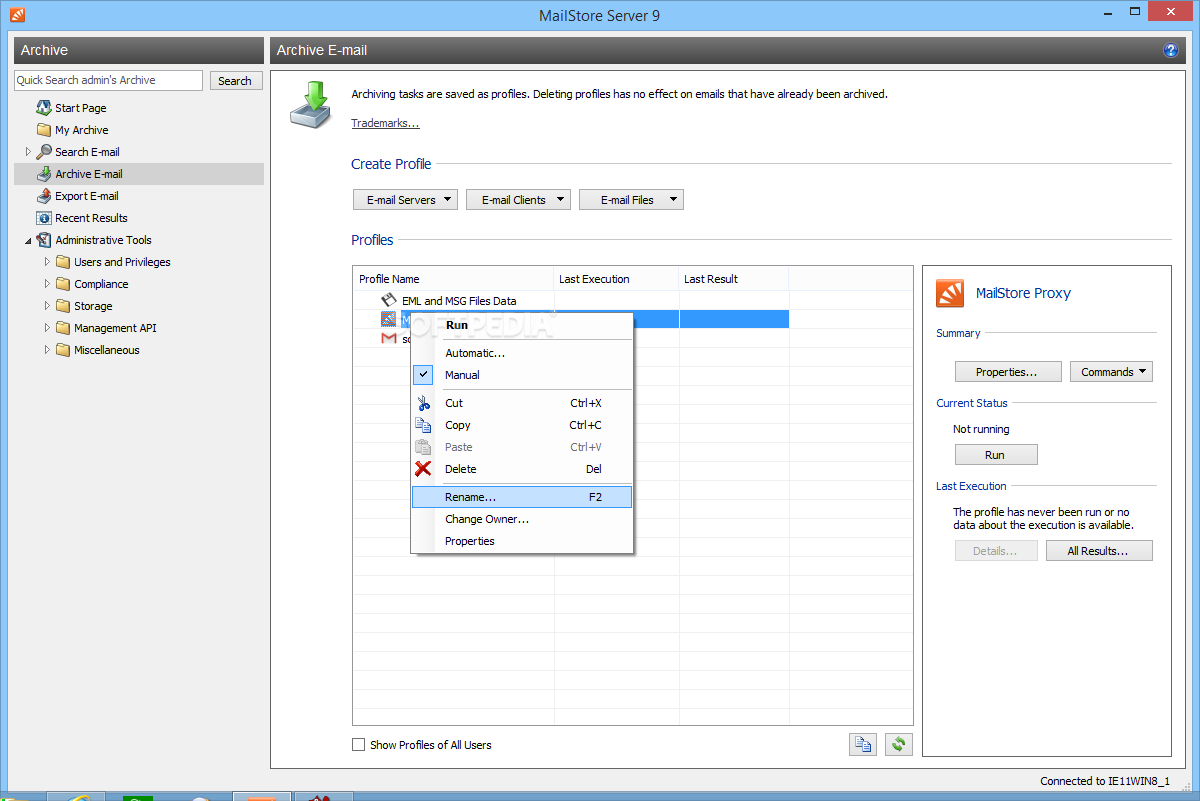Choose Properties in the context menu
The image size is (1200, 801).
pyautogui.click(x=522, y=541)
